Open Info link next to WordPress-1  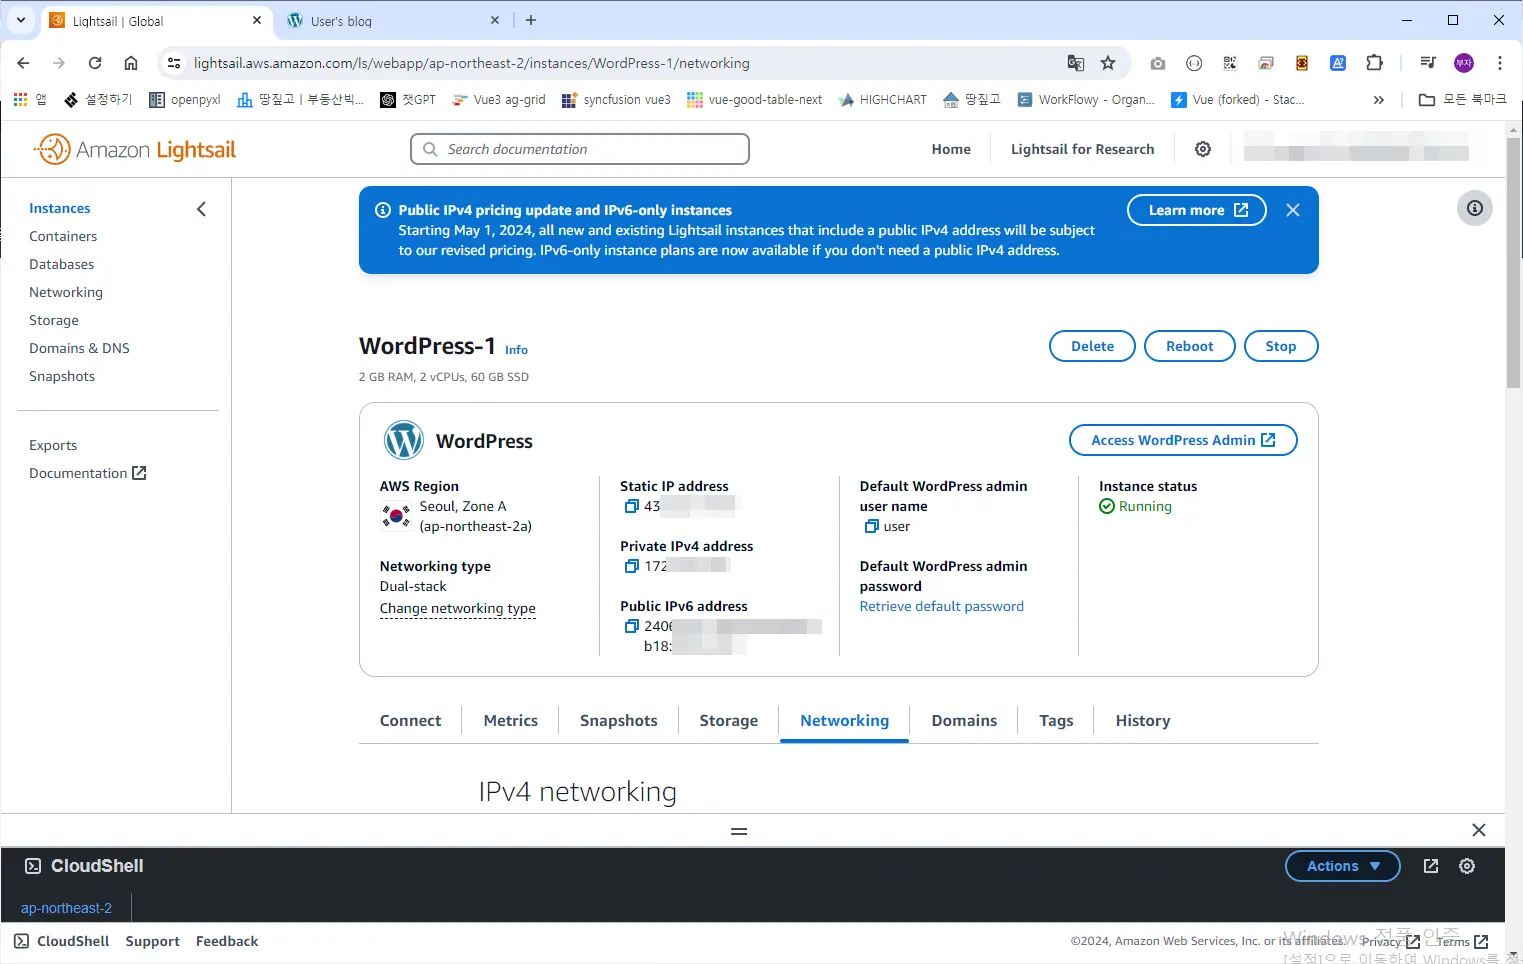tap(516, 350)
